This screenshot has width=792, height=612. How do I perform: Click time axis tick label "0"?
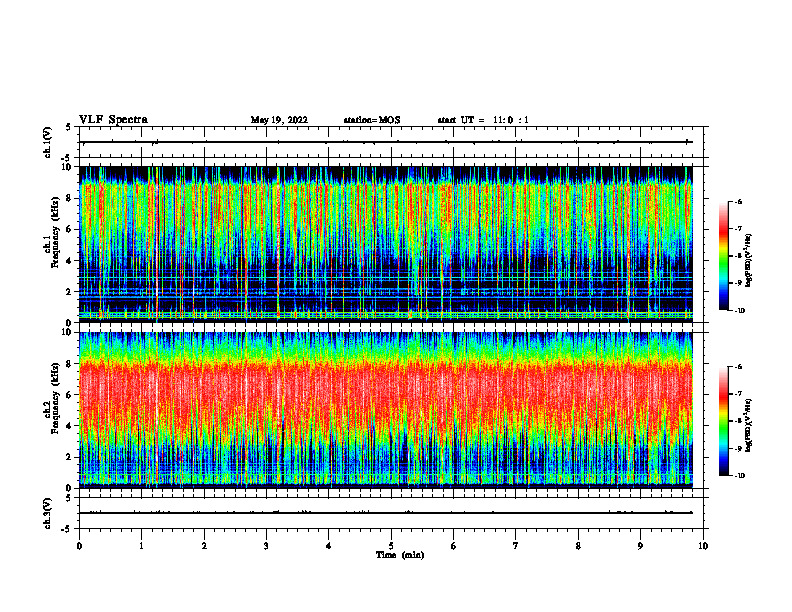tap(79, 546)
